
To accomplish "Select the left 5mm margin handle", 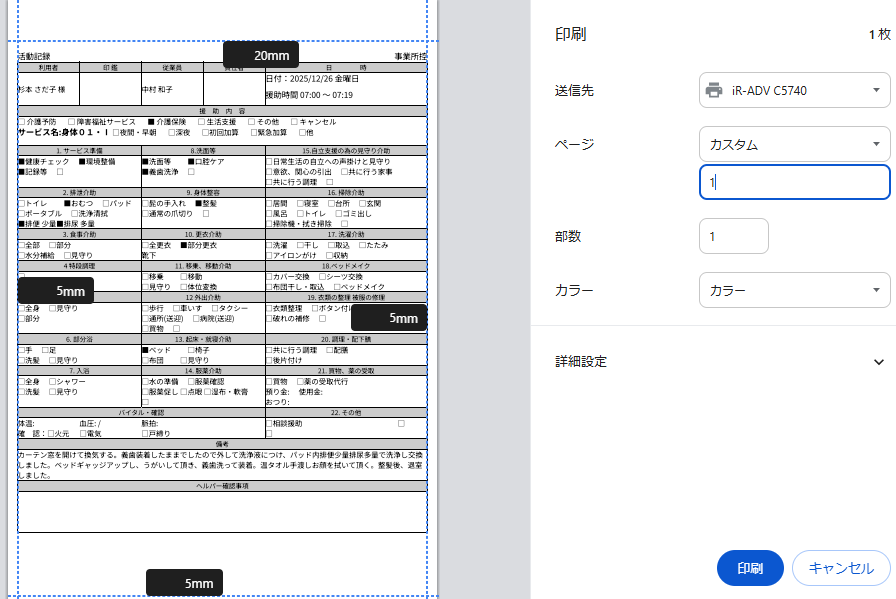I will point(56,291).
